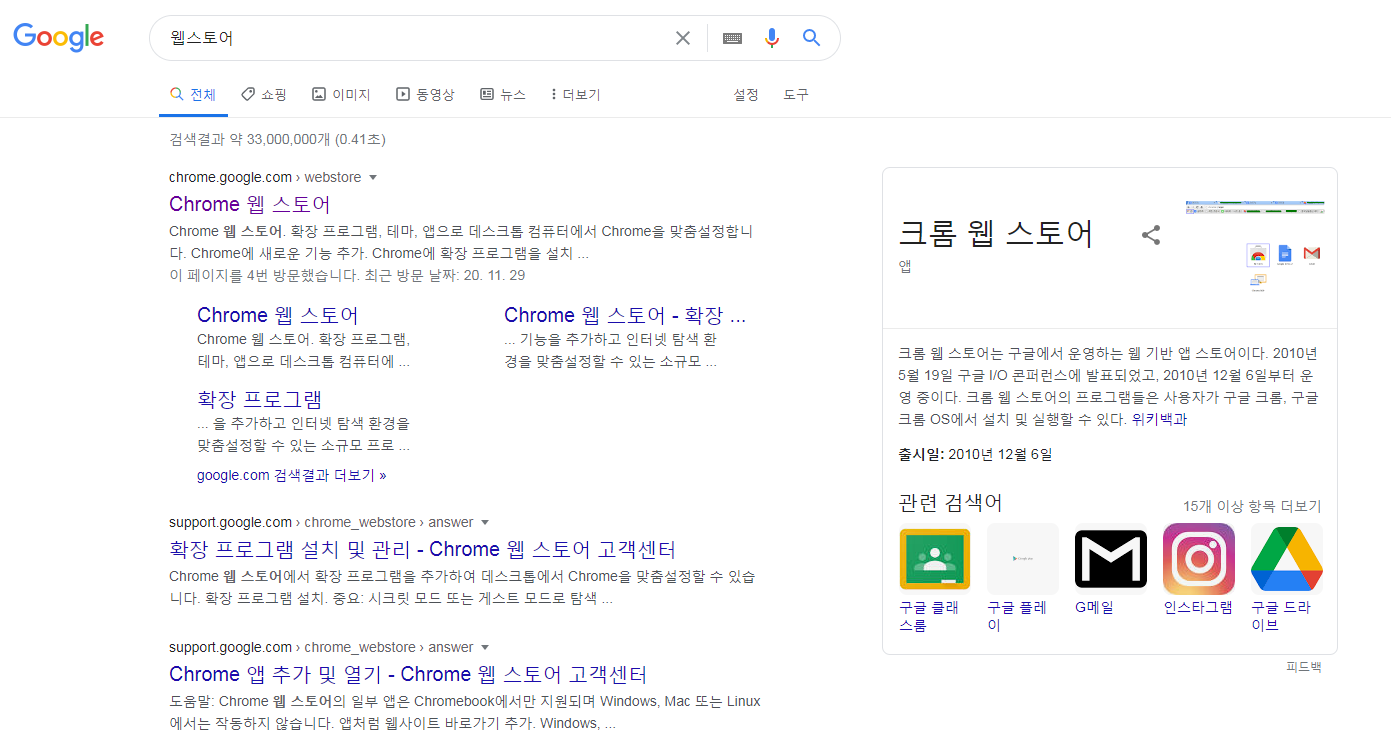Click the 구글 드라이브 label text
The width and height of the screenshot is (1391, 736).
click(x=1281, y=616)
